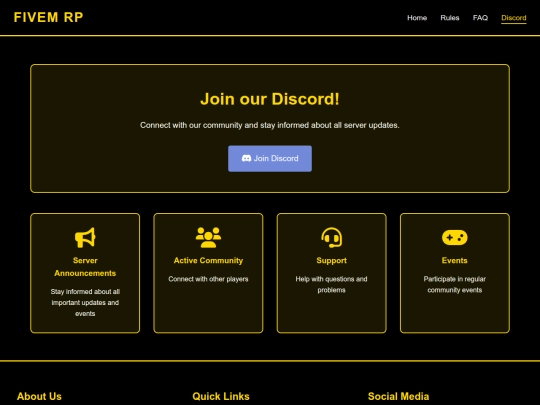Click the Support headset icon
The height and width of the screenshot is (405, 540).
tap(332, 237)
